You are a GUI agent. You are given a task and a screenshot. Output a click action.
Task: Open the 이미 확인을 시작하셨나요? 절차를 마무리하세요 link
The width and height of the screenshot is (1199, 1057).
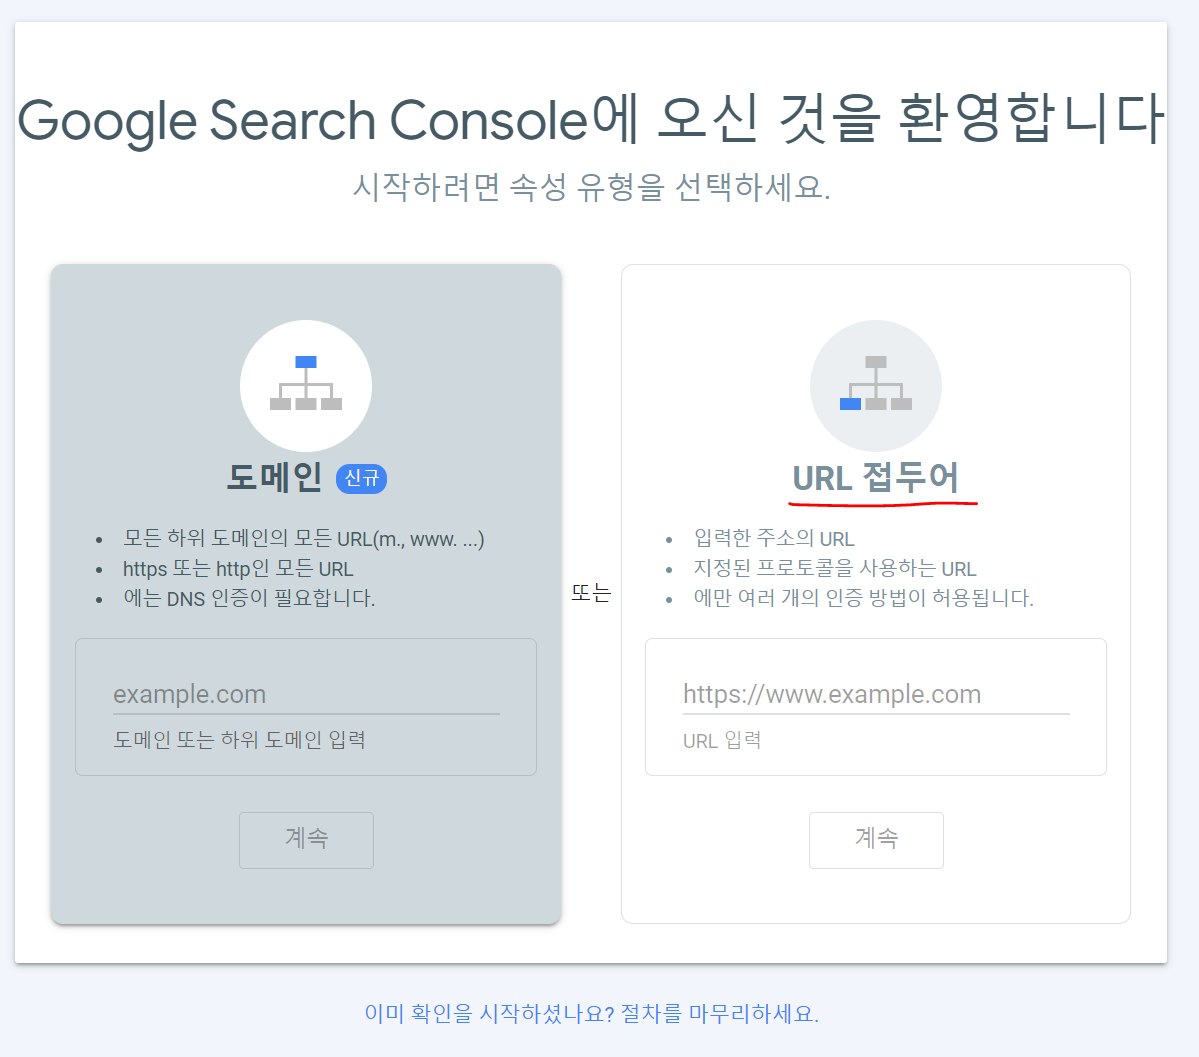point(591,1013)
